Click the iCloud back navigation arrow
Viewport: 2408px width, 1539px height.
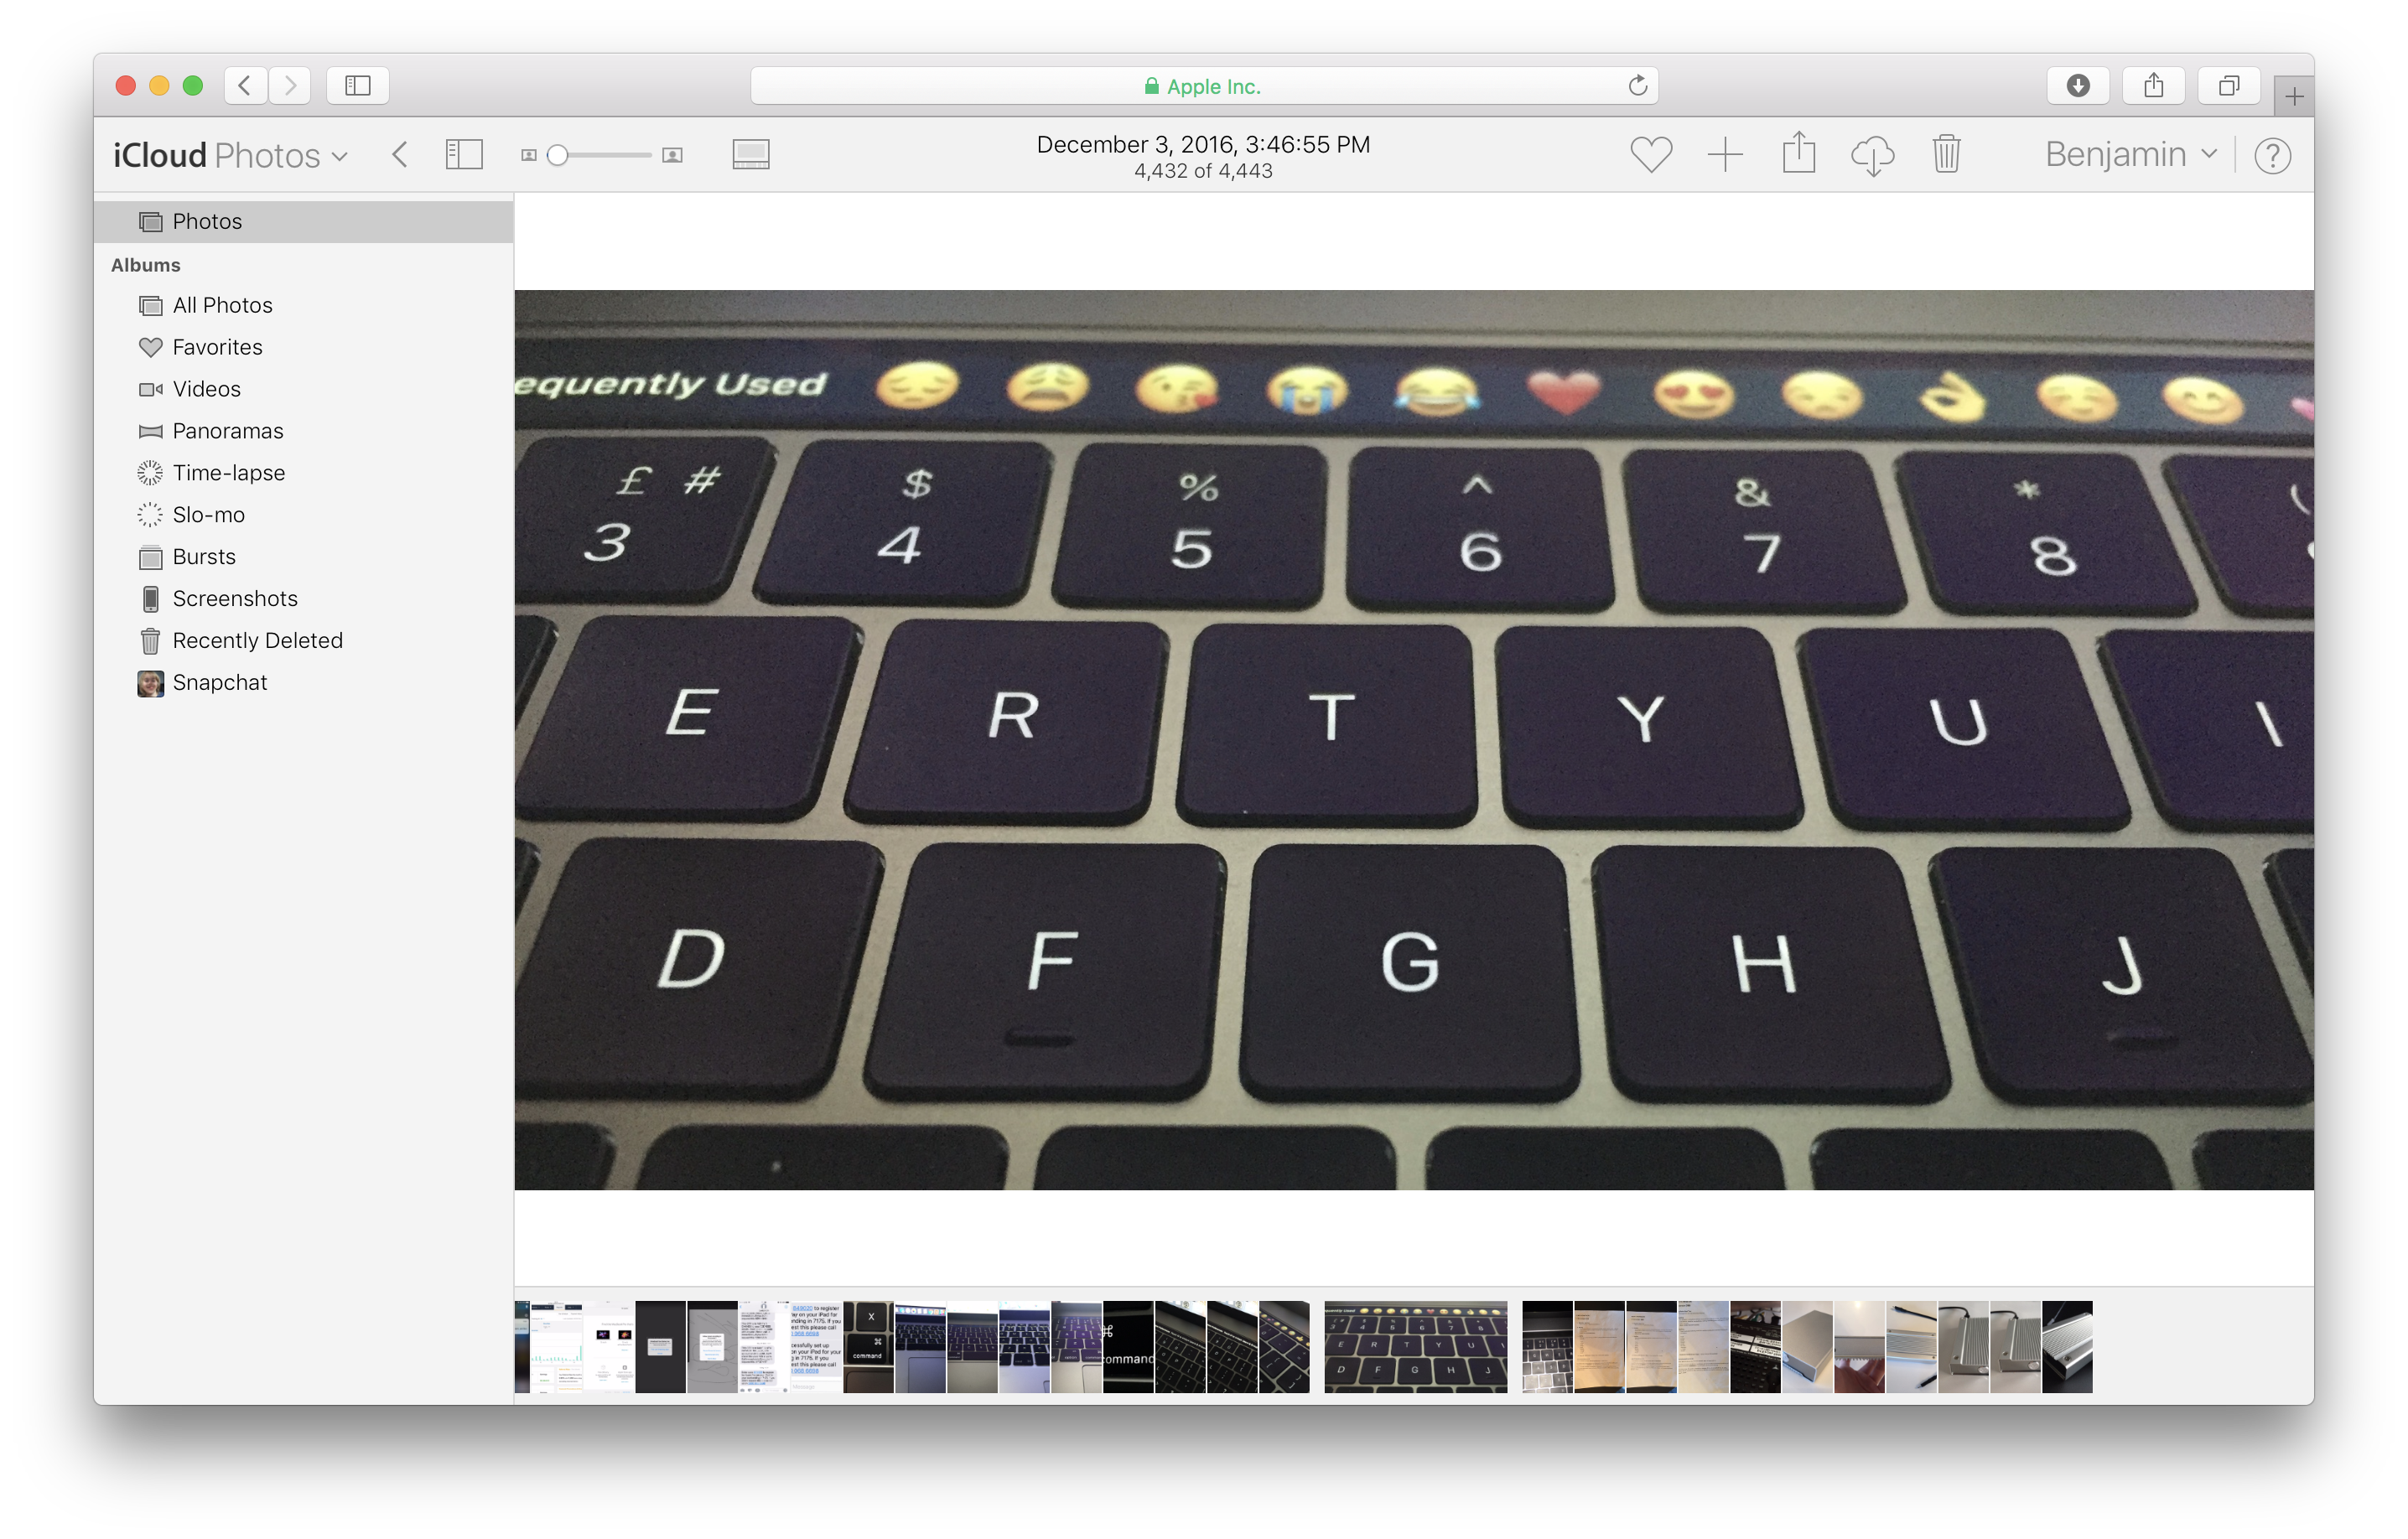(398, 153)
